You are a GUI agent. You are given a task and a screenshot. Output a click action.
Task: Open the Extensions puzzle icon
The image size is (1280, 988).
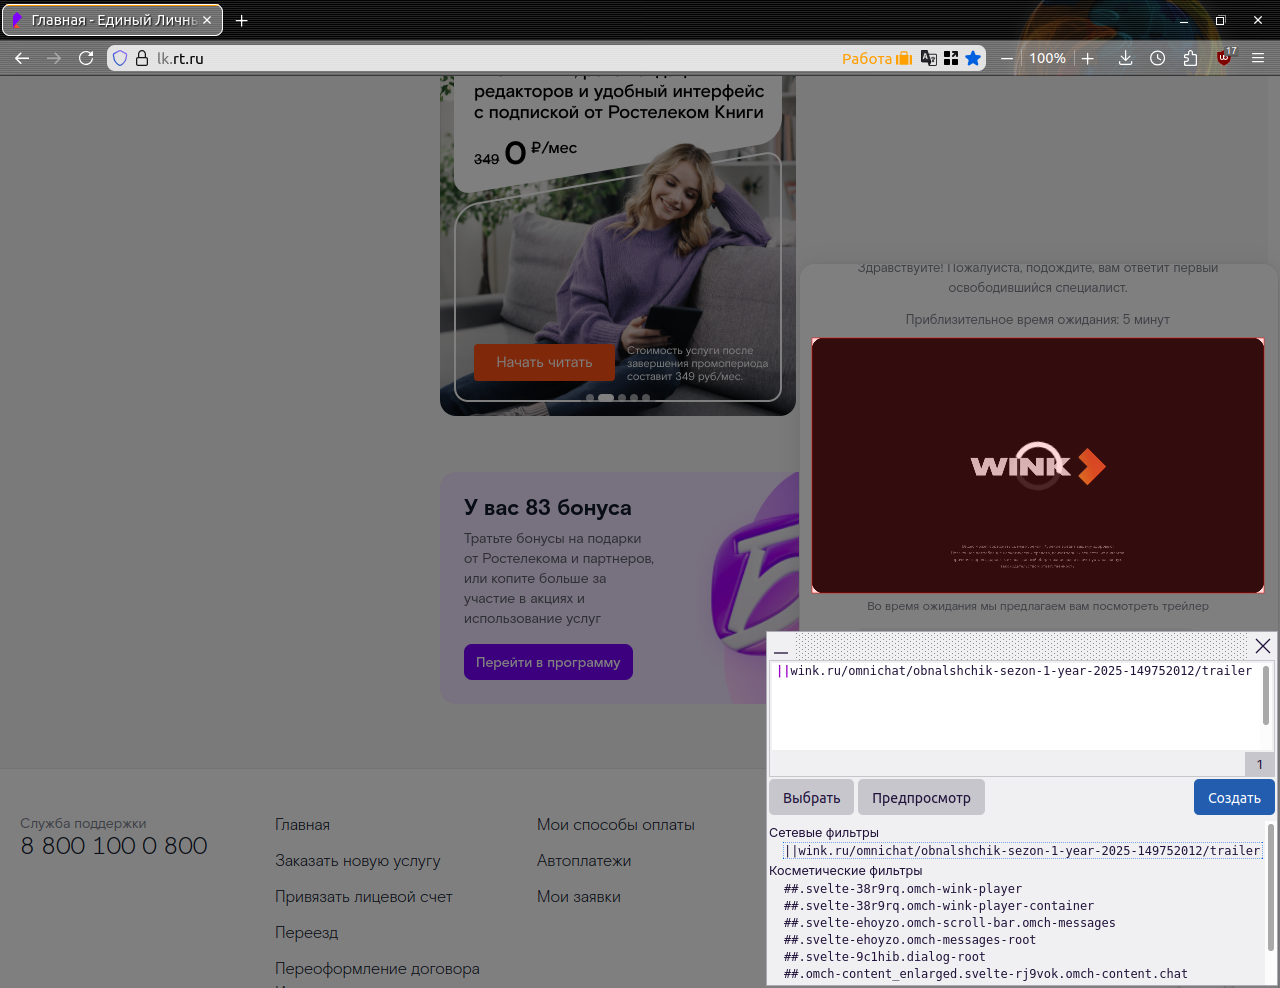point(1190,58)
